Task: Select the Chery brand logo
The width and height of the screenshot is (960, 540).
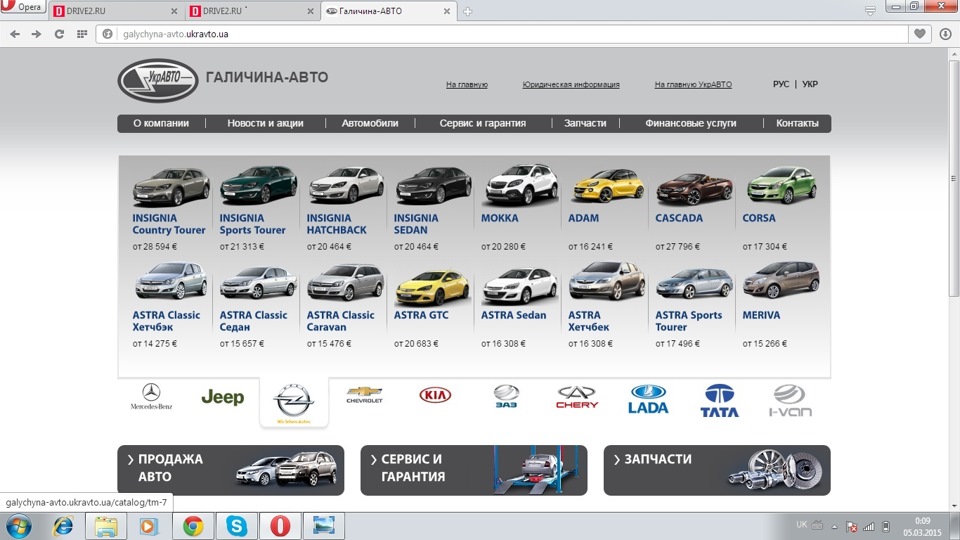Action: (577, 397)
